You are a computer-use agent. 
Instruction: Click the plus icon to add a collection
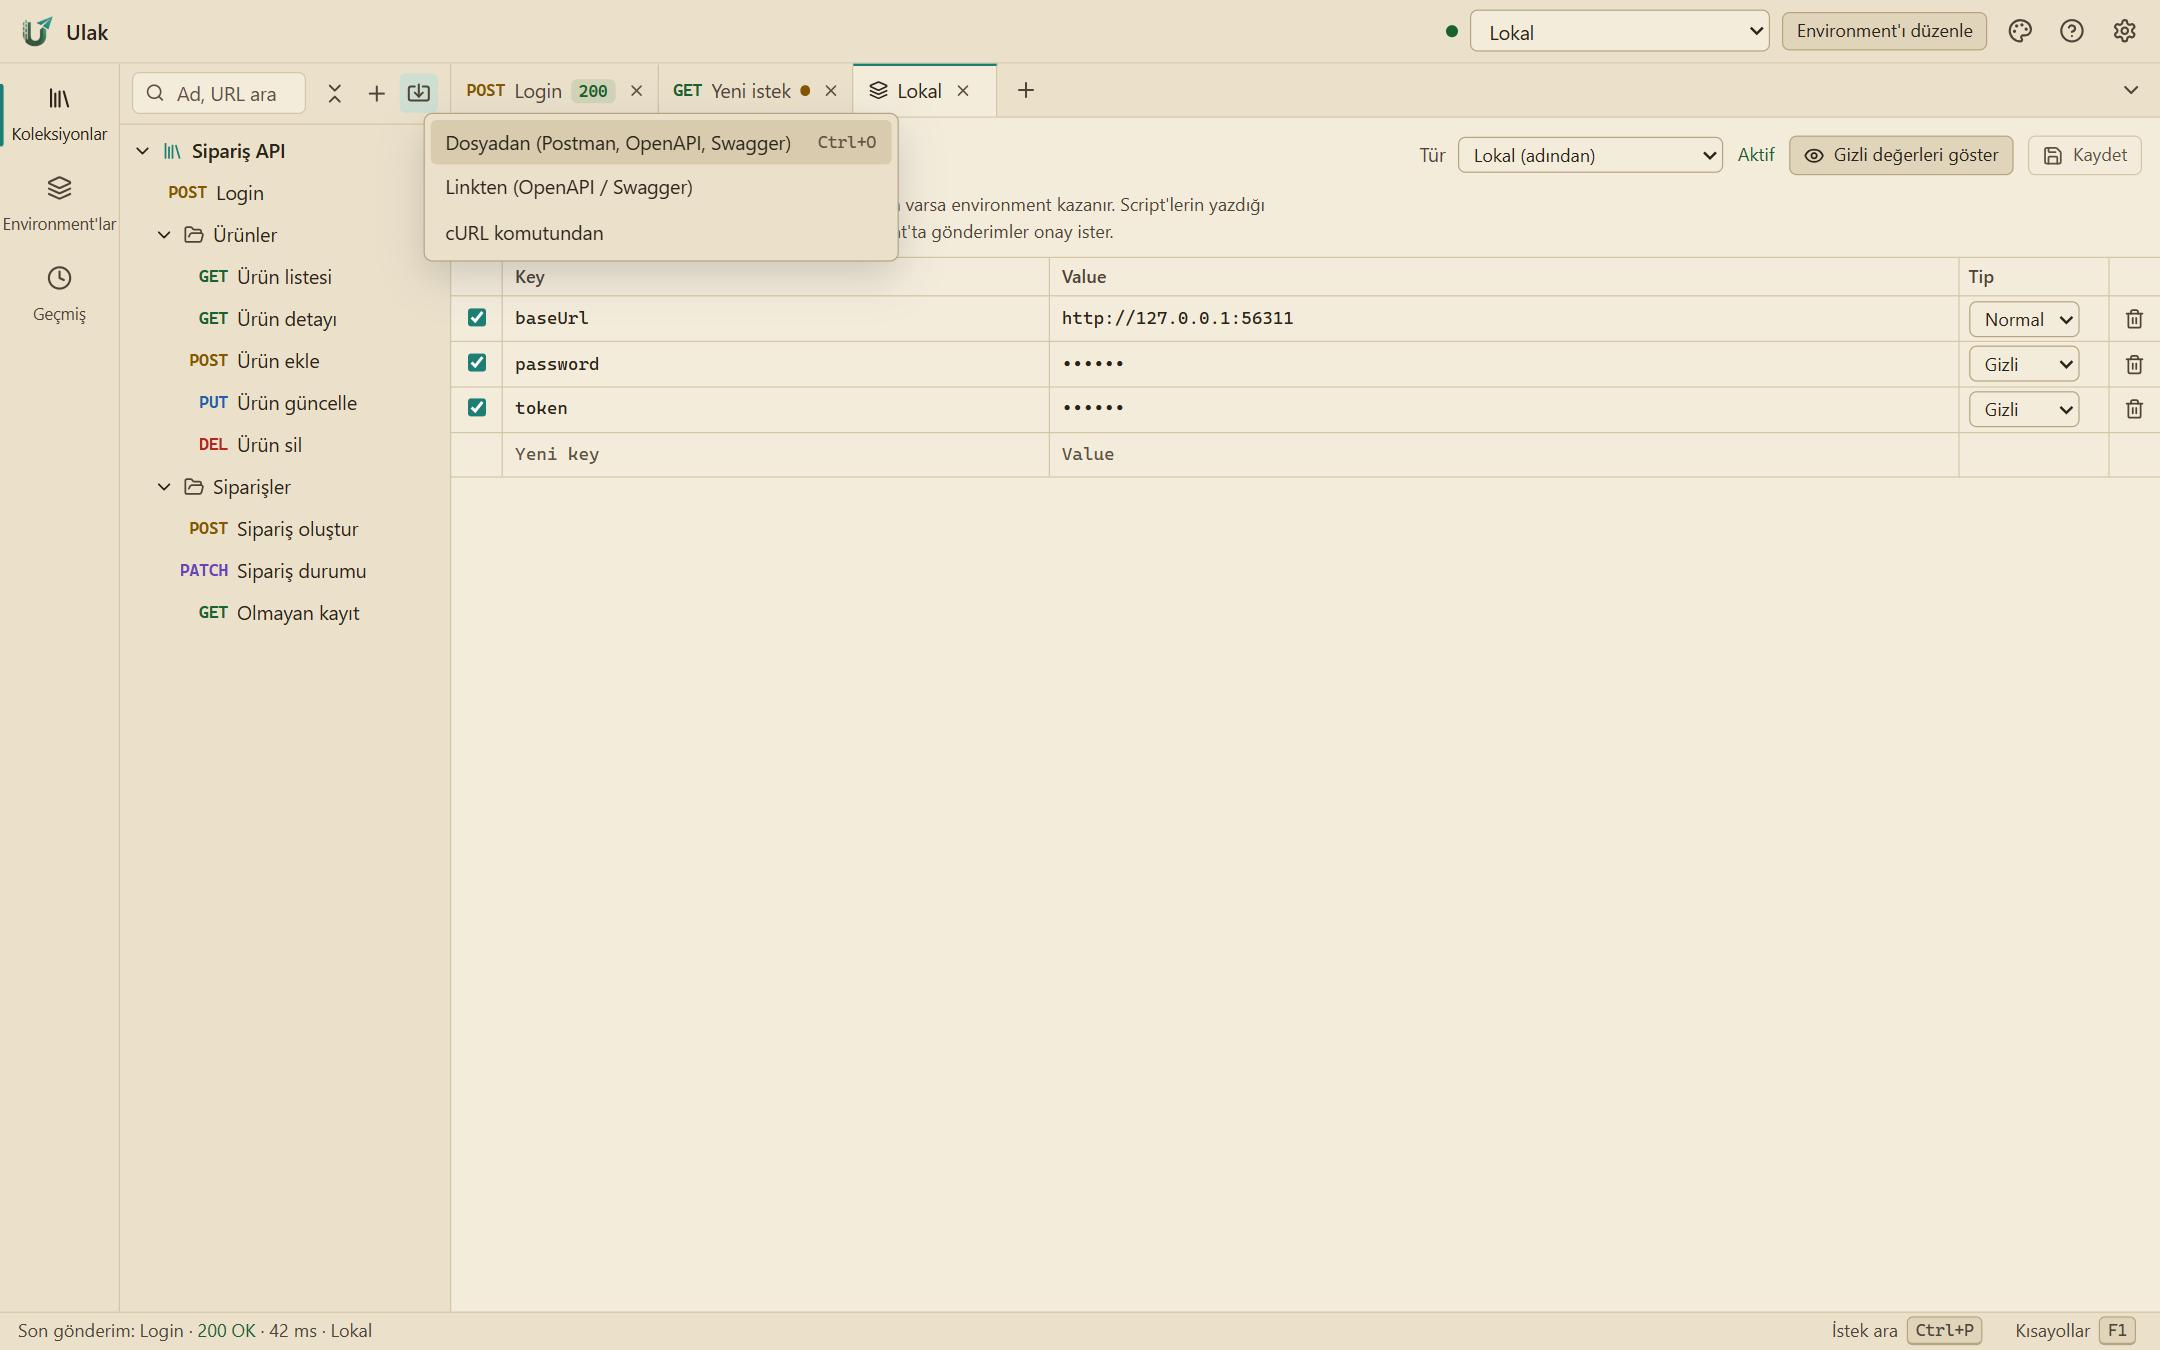pyautogui.click(x=376, y=93)
